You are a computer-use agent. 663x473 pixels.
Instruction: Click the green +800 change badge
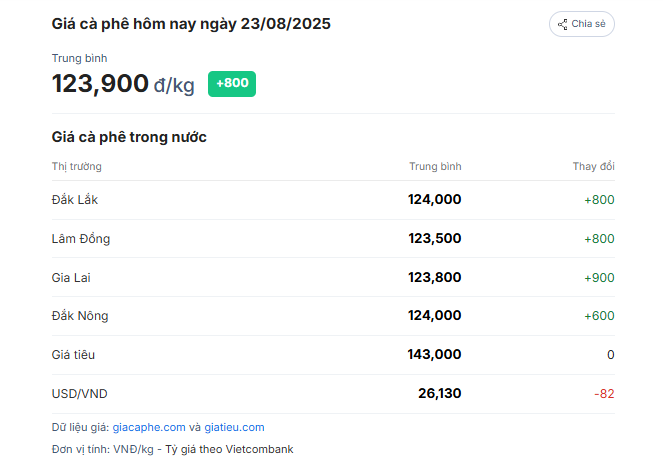(x=232, y=84)
